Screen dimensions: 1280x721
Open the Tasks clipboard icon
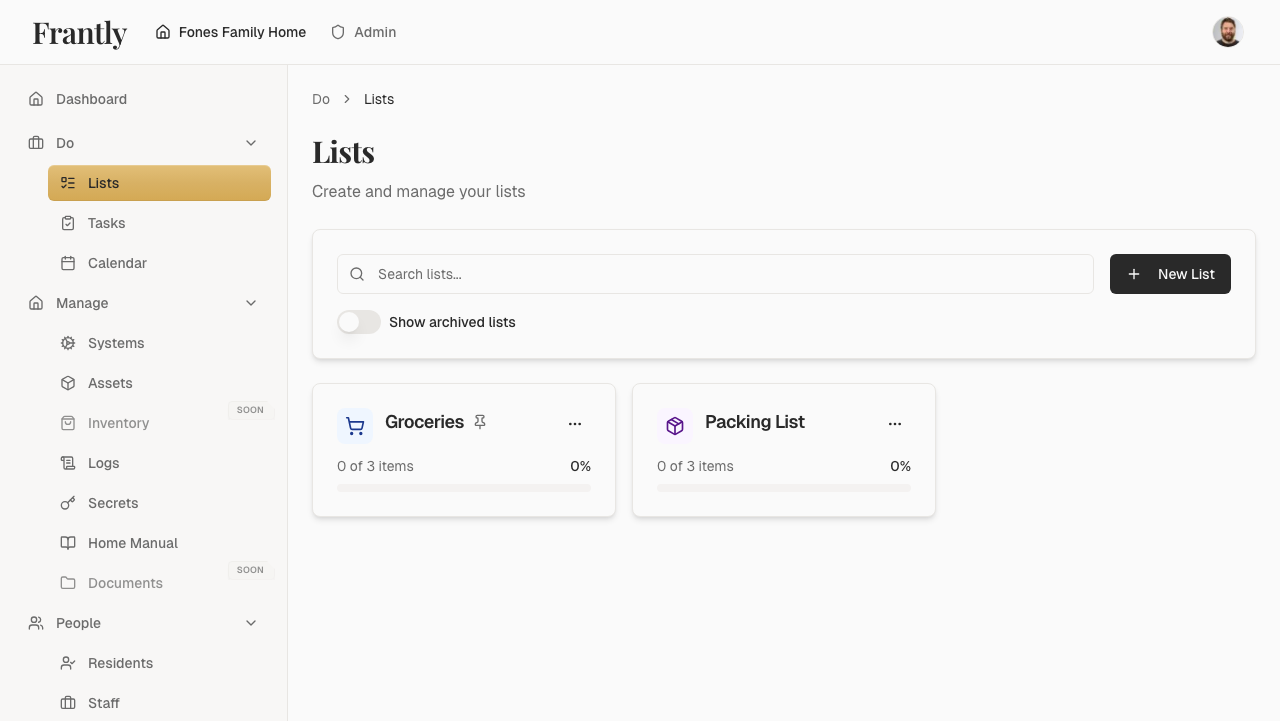tap(67, 223)
